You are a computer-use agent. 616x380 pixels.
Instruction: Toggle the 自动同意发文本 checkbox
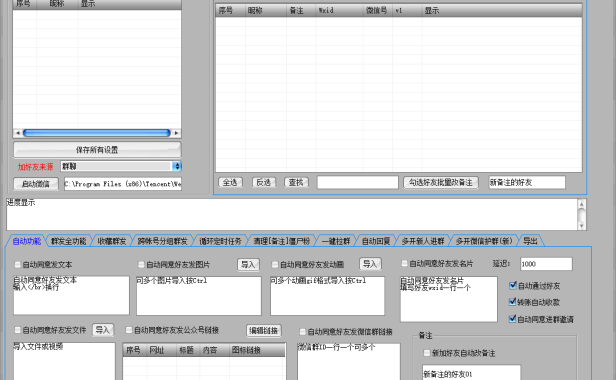coord(18,264)
